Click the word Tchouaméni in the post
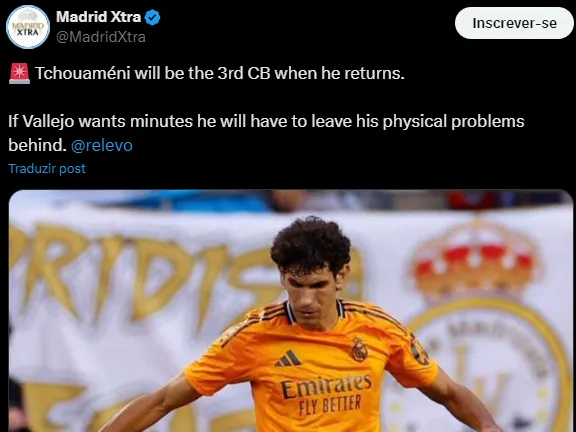Image resolution: width=576 pixels, height=432 pixels. coord(83,73)
